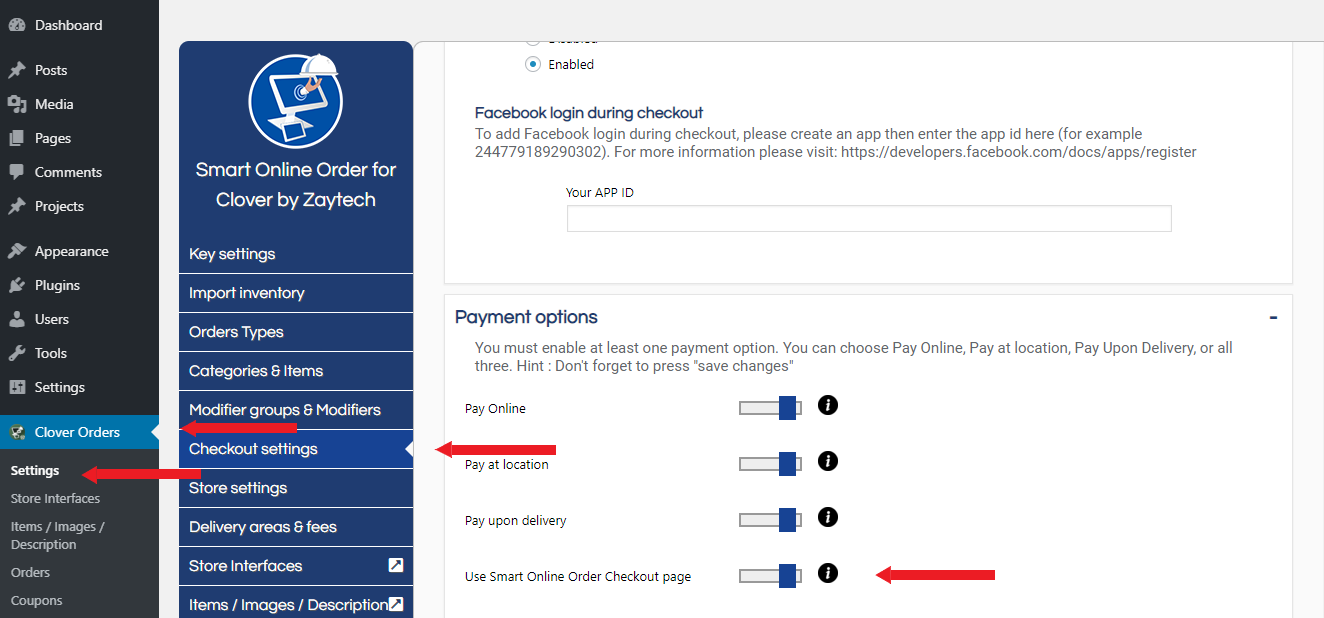Screen dimensions: 1324x618
Task: Click the Projects pin icon
Action: click(x=17, y=206)
